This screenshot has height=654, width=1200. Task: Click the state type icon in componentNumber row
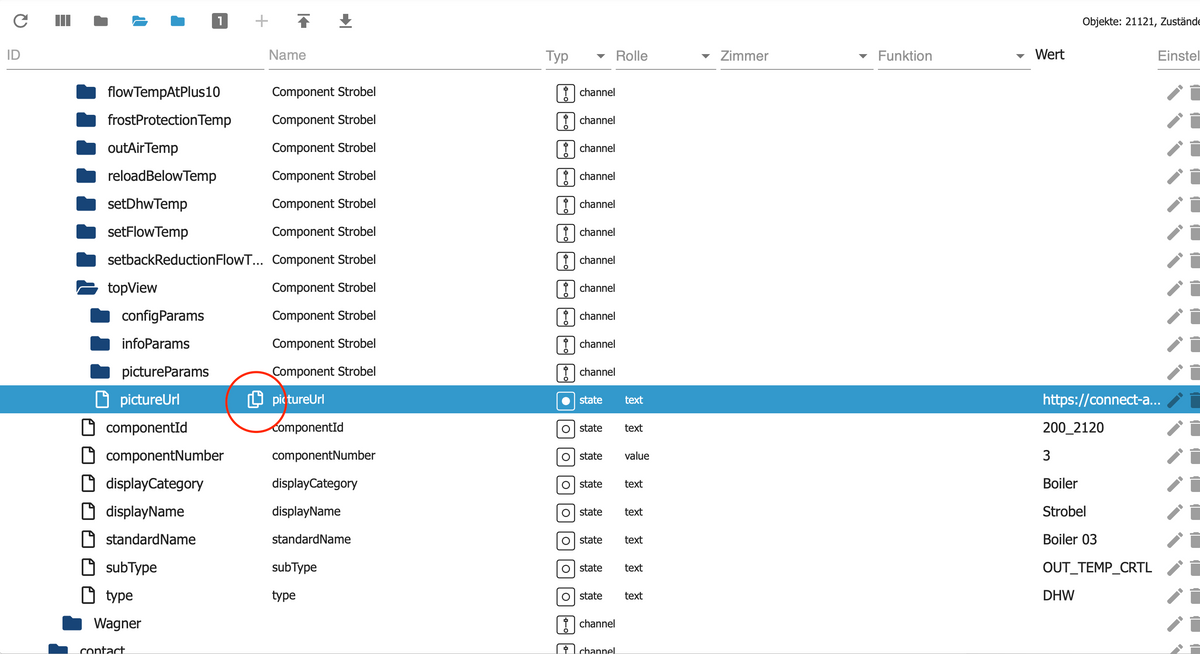566,456
